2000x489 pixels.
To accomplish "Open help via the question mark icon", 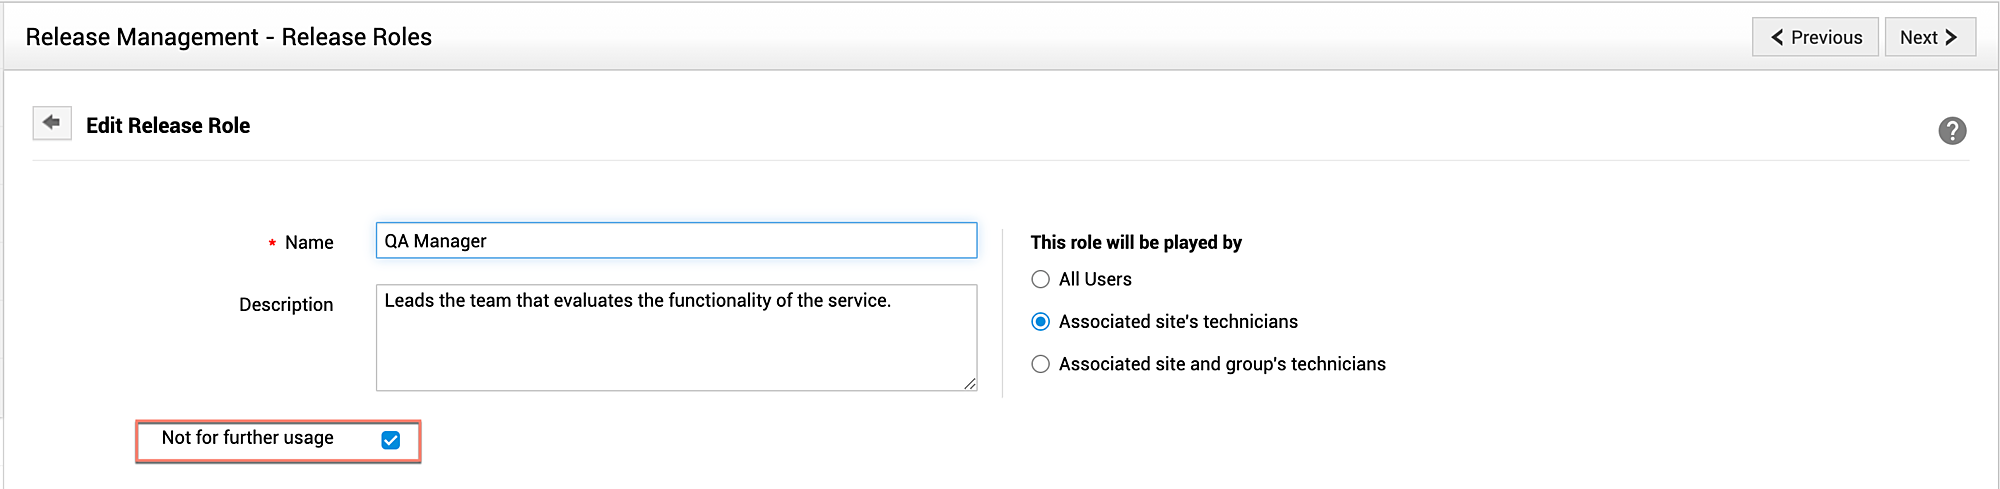I will (1951, 131).
